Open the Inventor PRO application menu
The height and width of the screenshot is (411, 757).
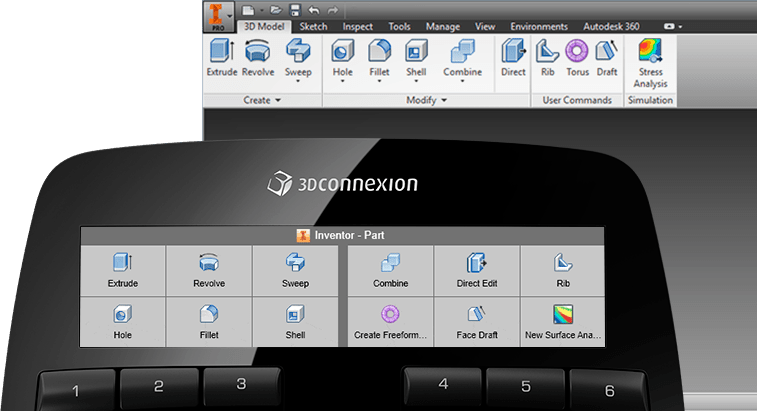tap(218, 16)
